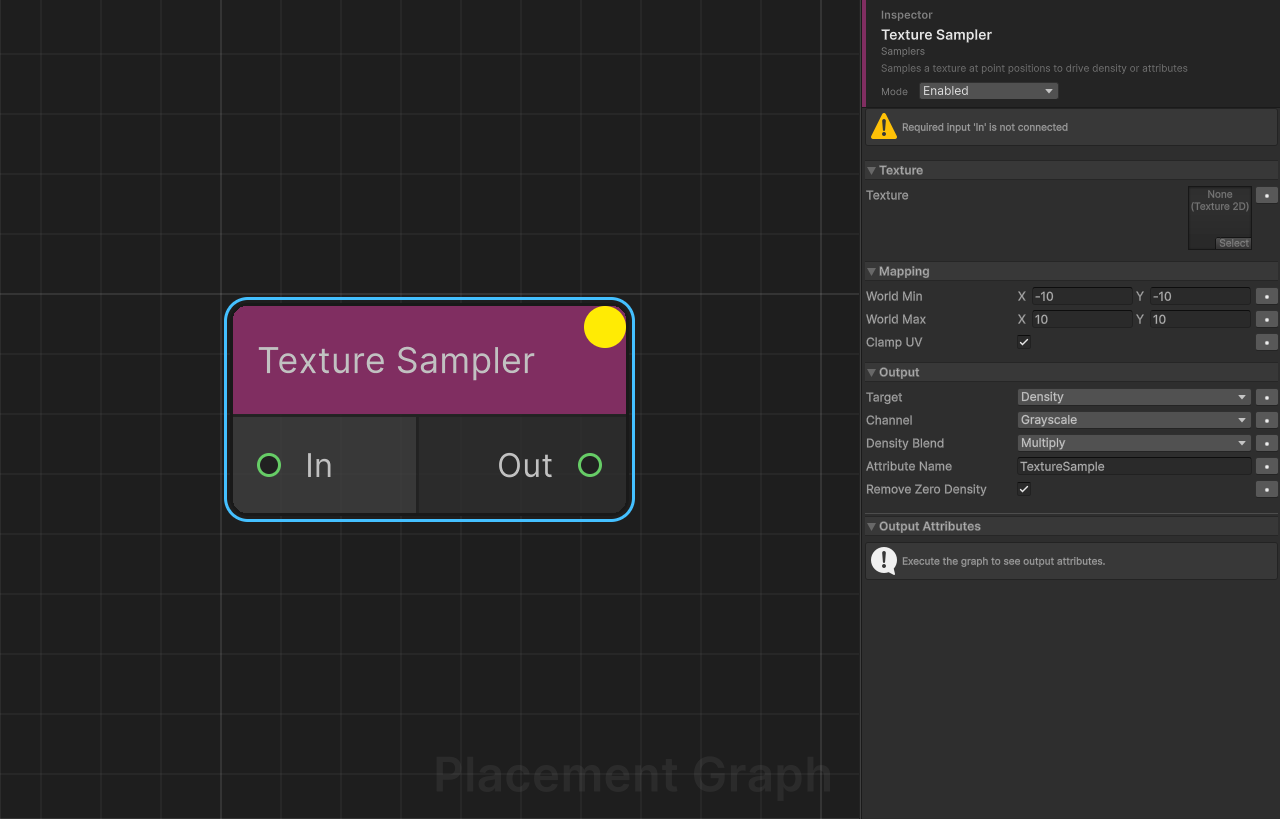Click the warning icon beside the required input message

(884, 126)
